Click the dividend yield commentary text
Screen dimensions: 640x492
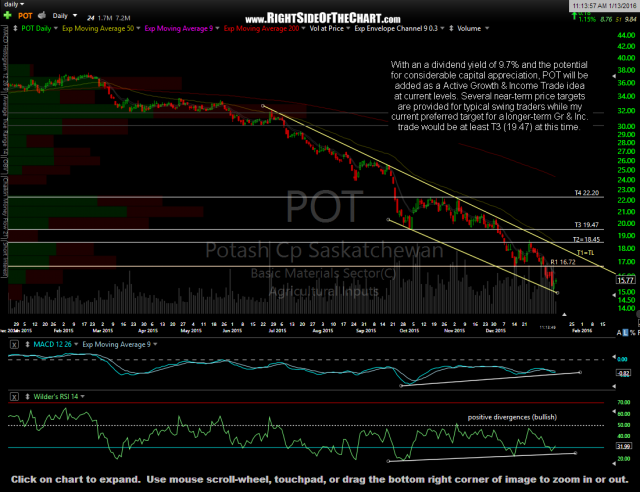[489, 96]
